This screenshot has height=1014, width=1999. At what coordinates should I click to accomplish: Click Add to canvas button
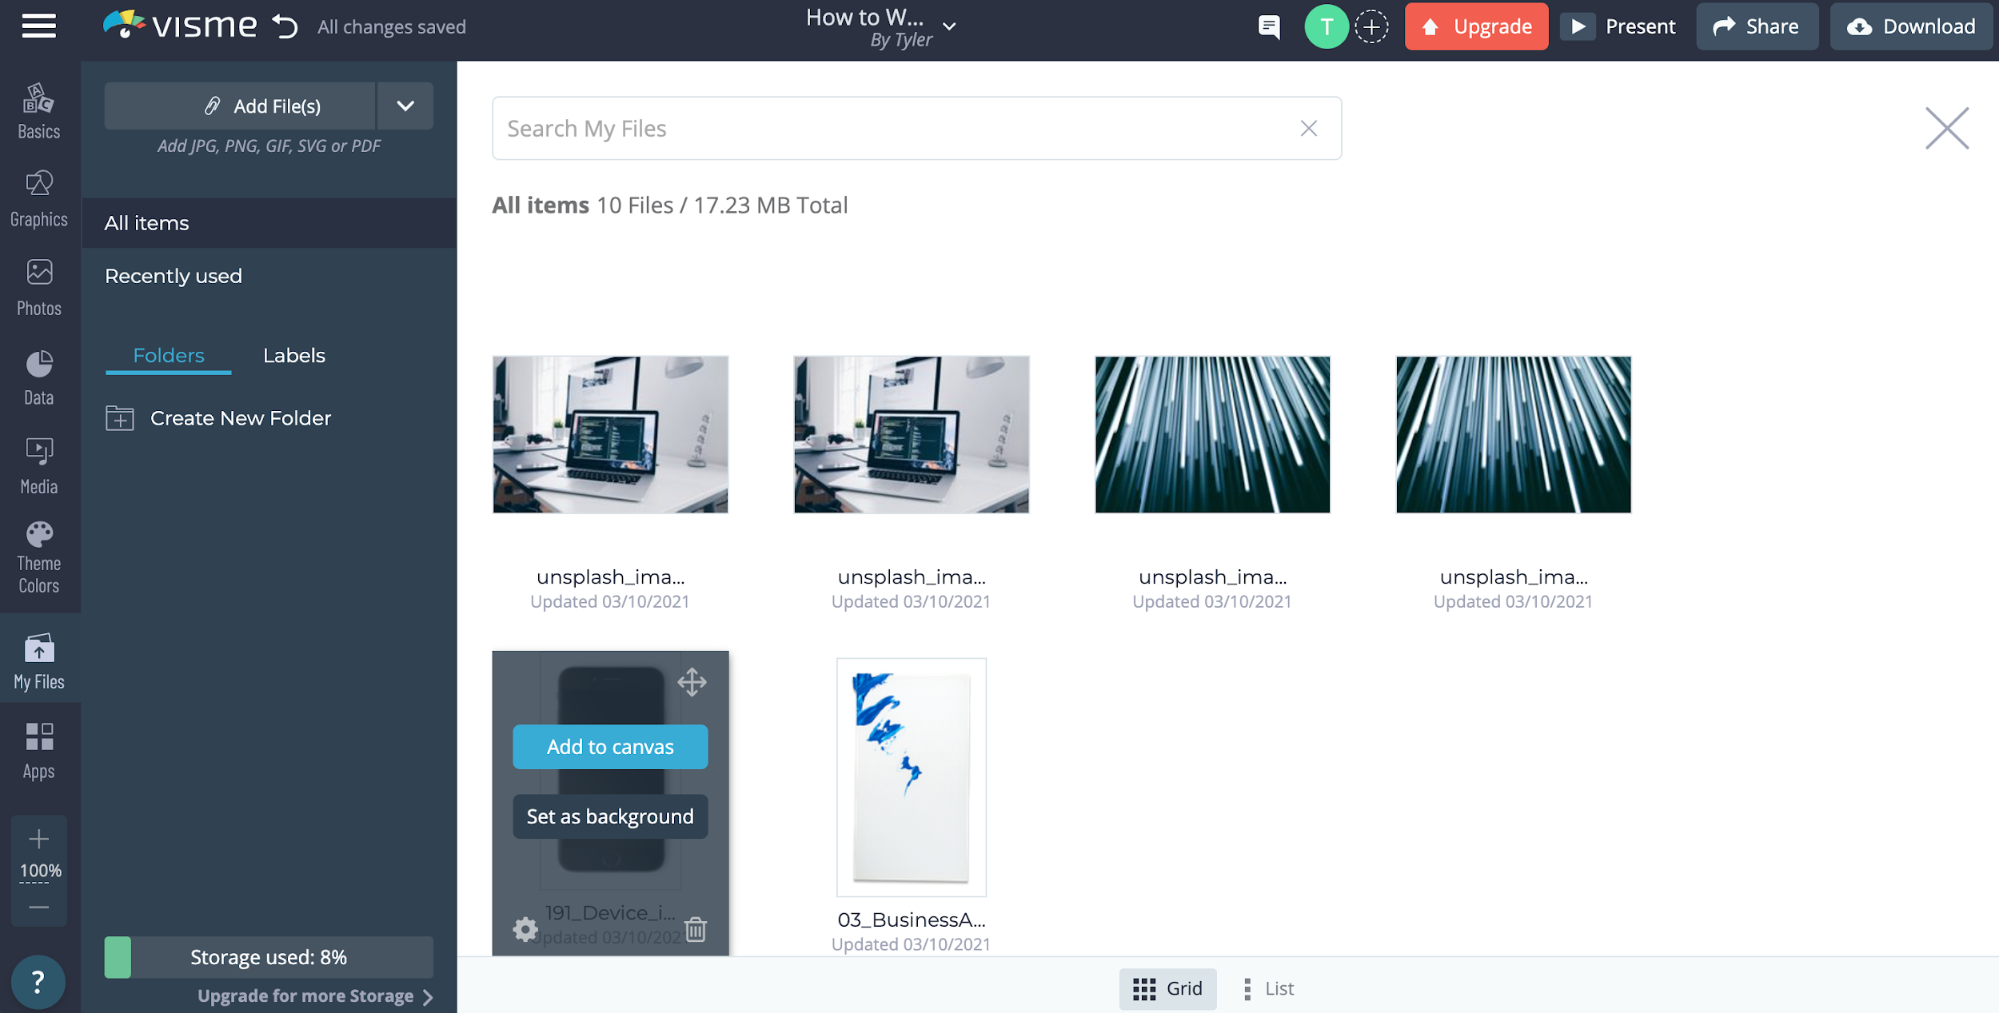(610, 747)
